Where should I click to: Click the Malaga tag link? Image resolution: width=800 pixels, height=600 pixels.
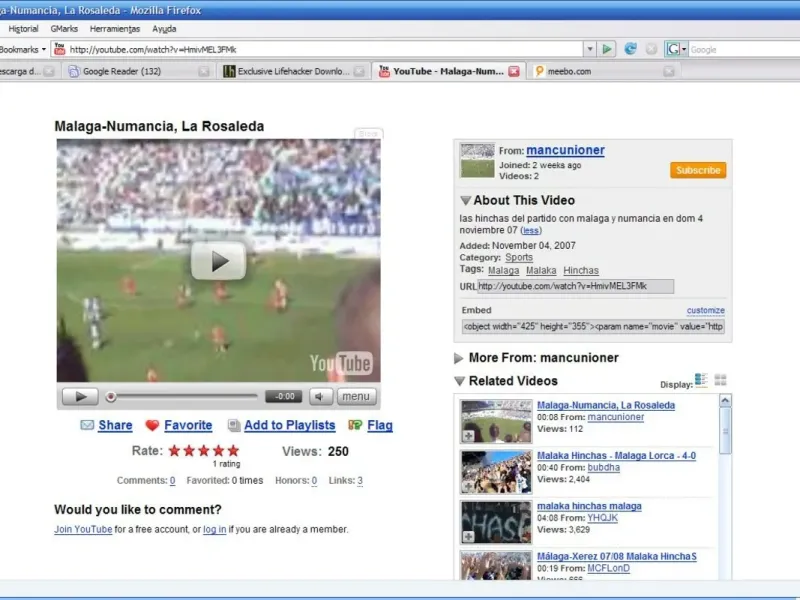click(x=503, y=270)
